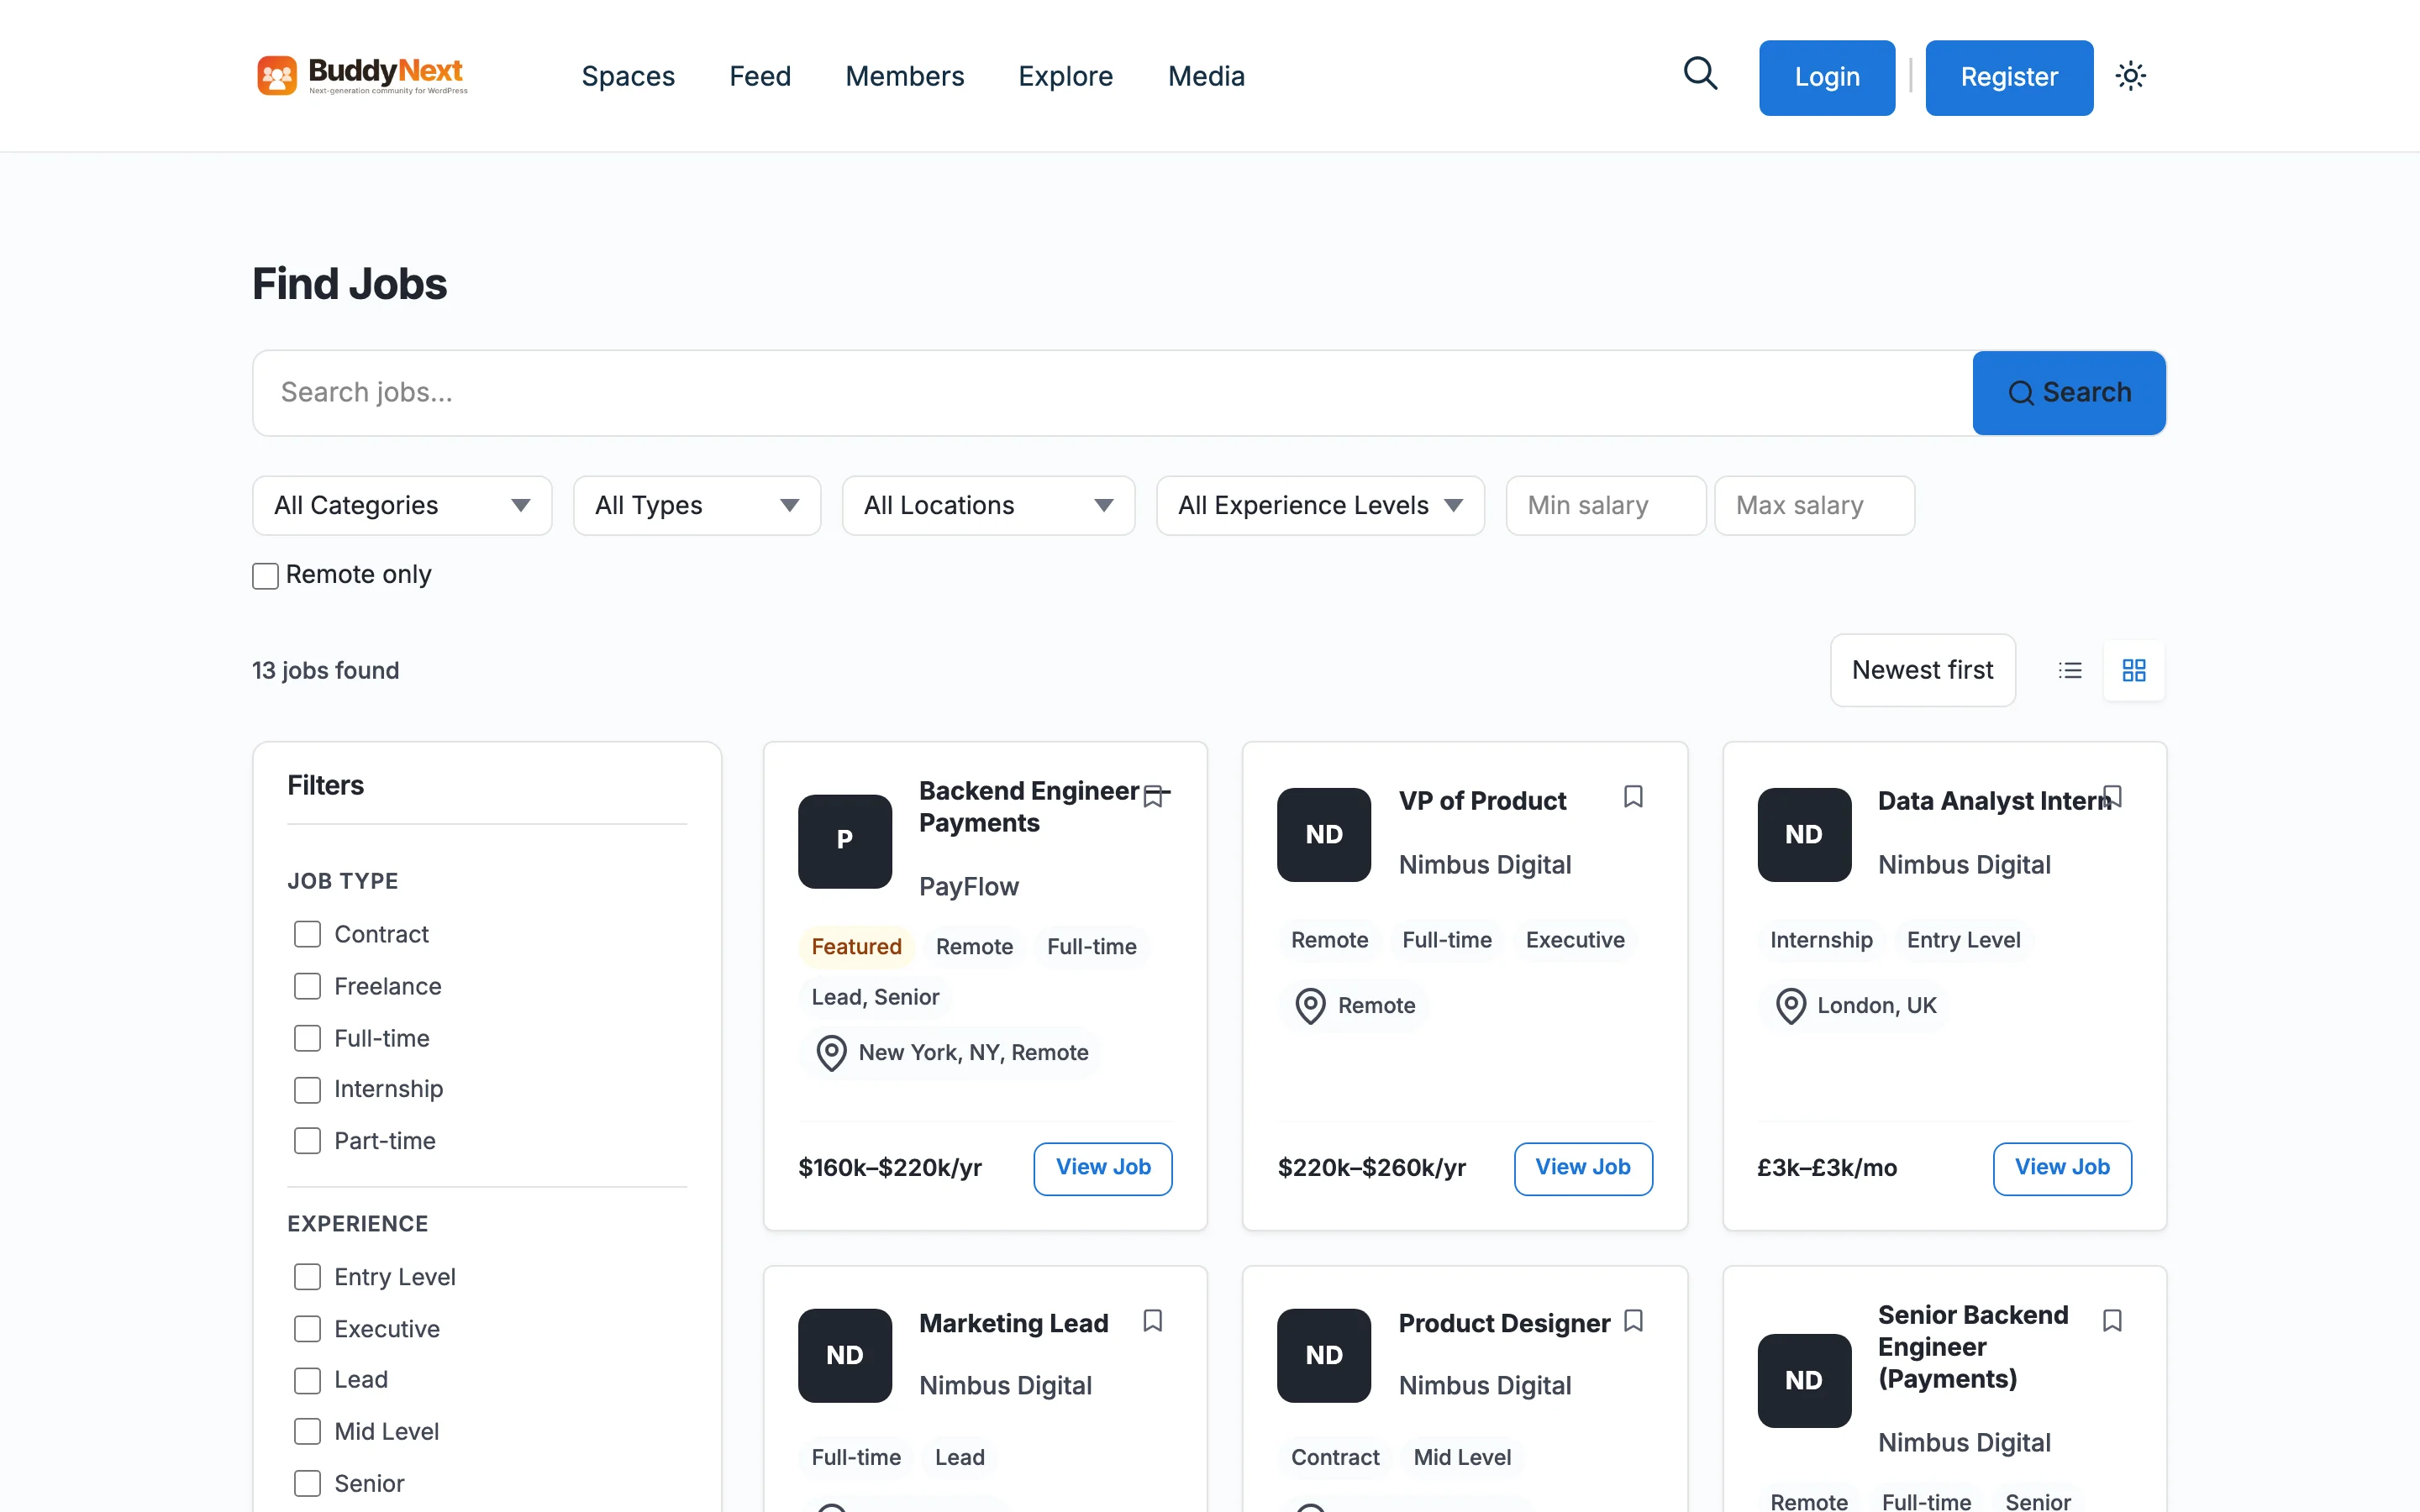Click the ND avatar on VP of Product

(1324, 834)
